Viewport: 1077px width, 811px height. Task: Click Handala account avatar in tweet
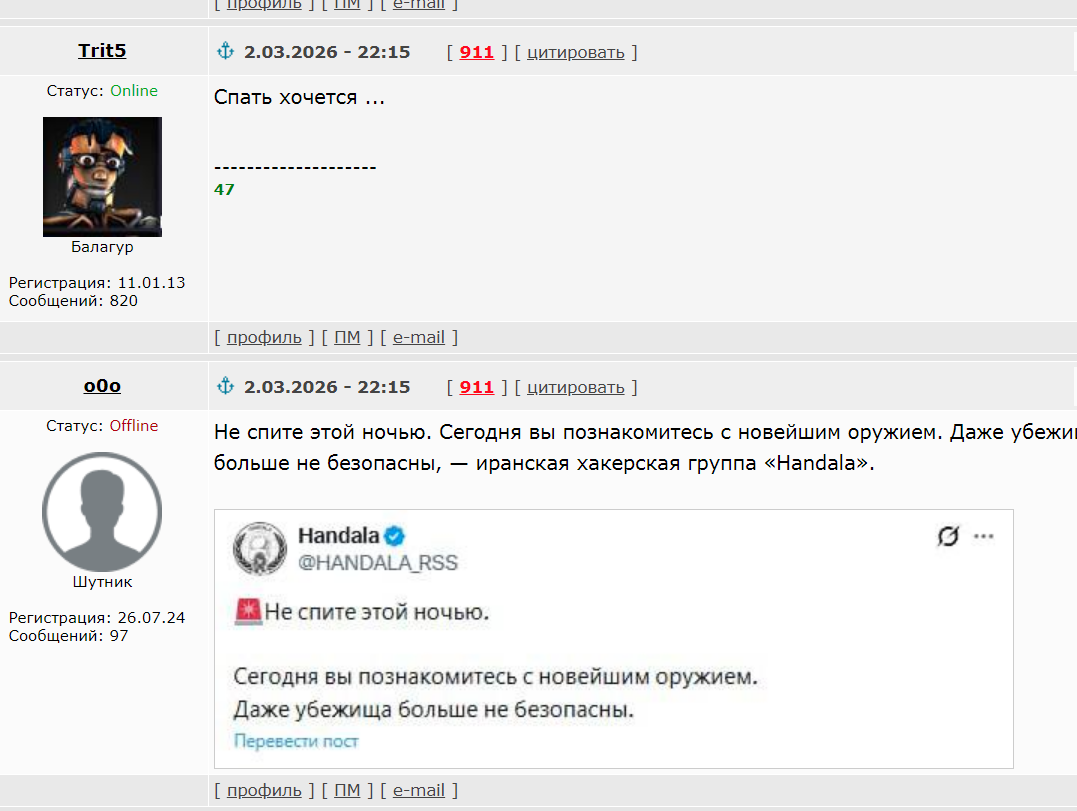(x=260, y=548)
